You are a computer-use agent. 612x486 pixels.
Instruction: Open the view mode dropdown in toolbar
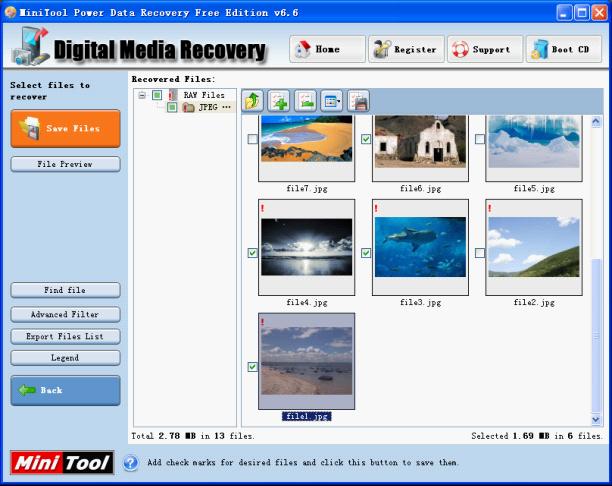tap(332, 101)
